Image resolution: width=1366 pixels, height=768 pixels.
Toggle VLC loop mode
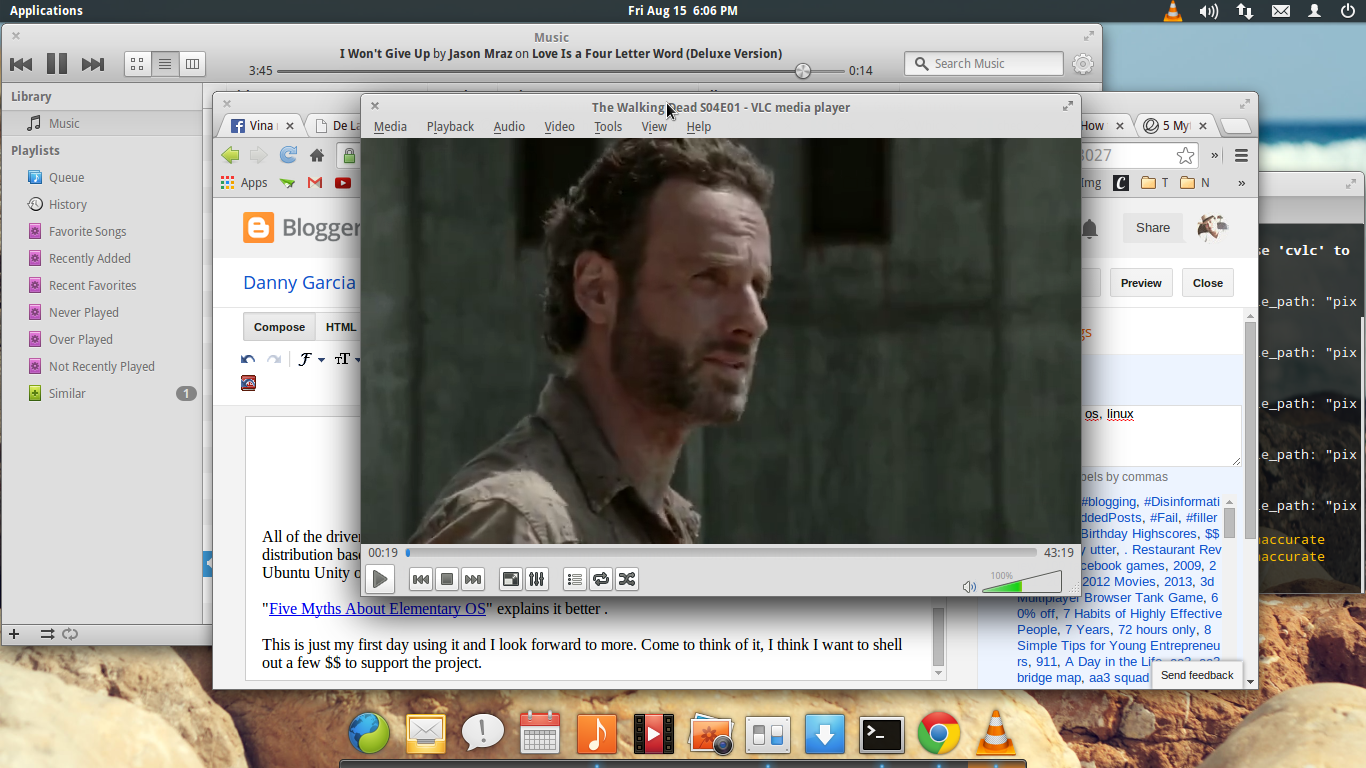(x=601, y=579)
